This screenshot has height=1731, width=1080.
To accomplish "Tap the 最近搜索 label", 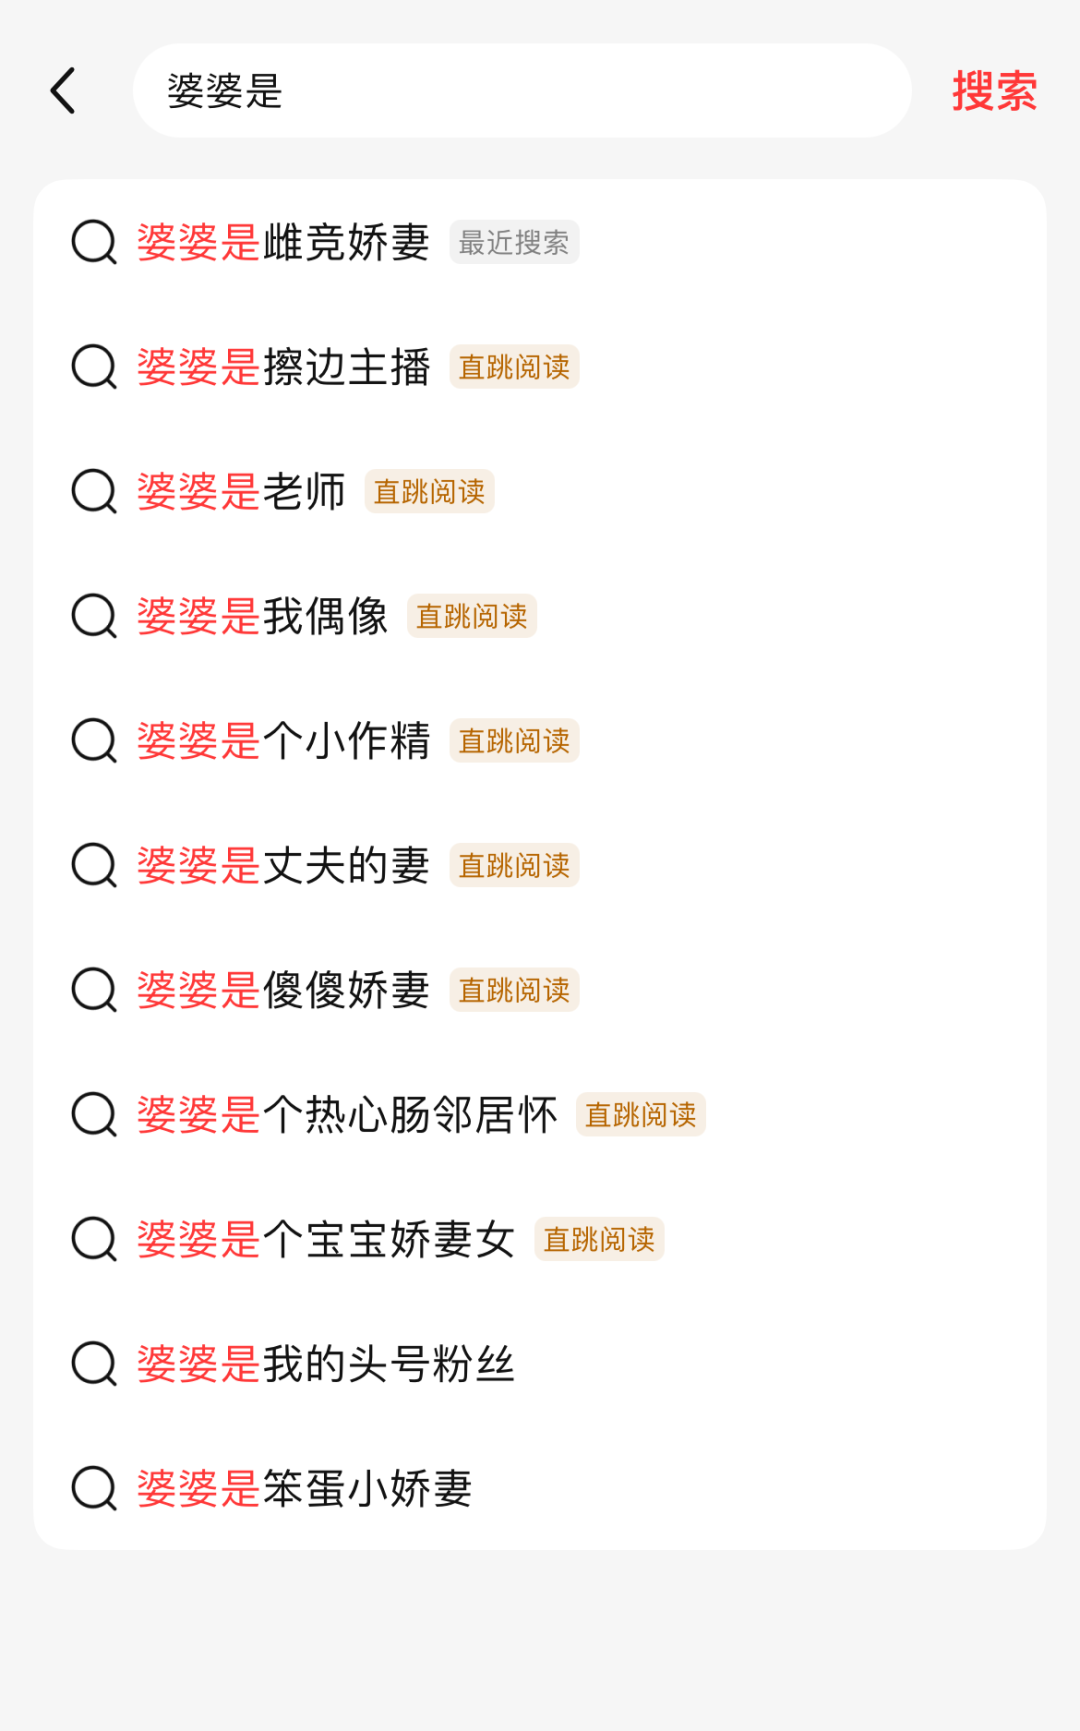I will pyautogui.click(x=514, y=242).
